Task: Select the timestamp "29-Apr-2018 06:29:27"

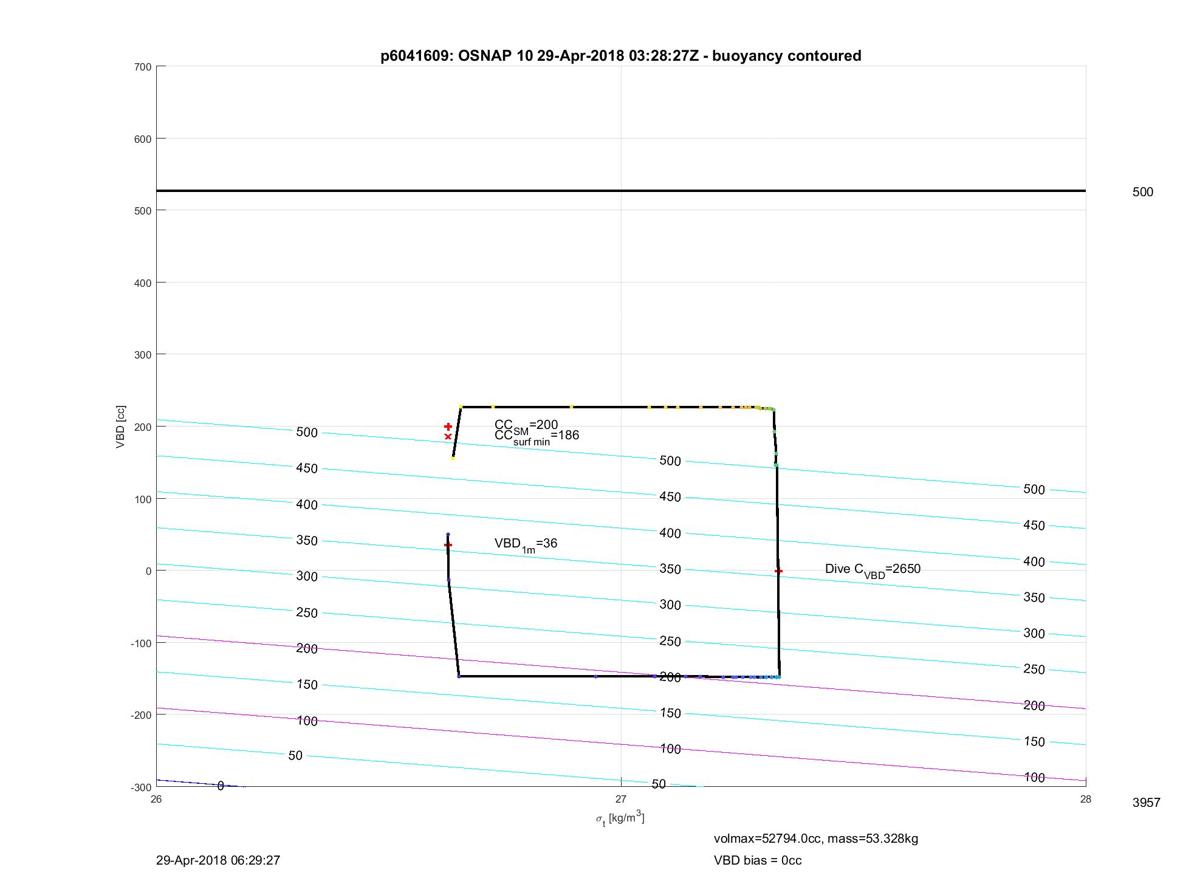Action: pos(218,860)
